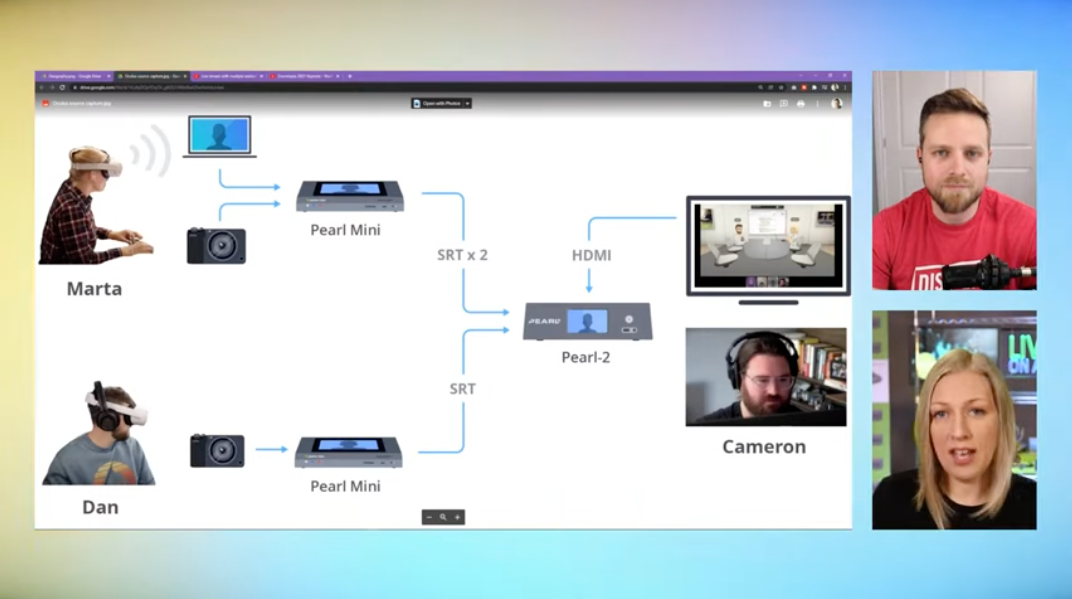Restore the browser window using maximize button
The image size is (1072, 599).
[830, 75]
